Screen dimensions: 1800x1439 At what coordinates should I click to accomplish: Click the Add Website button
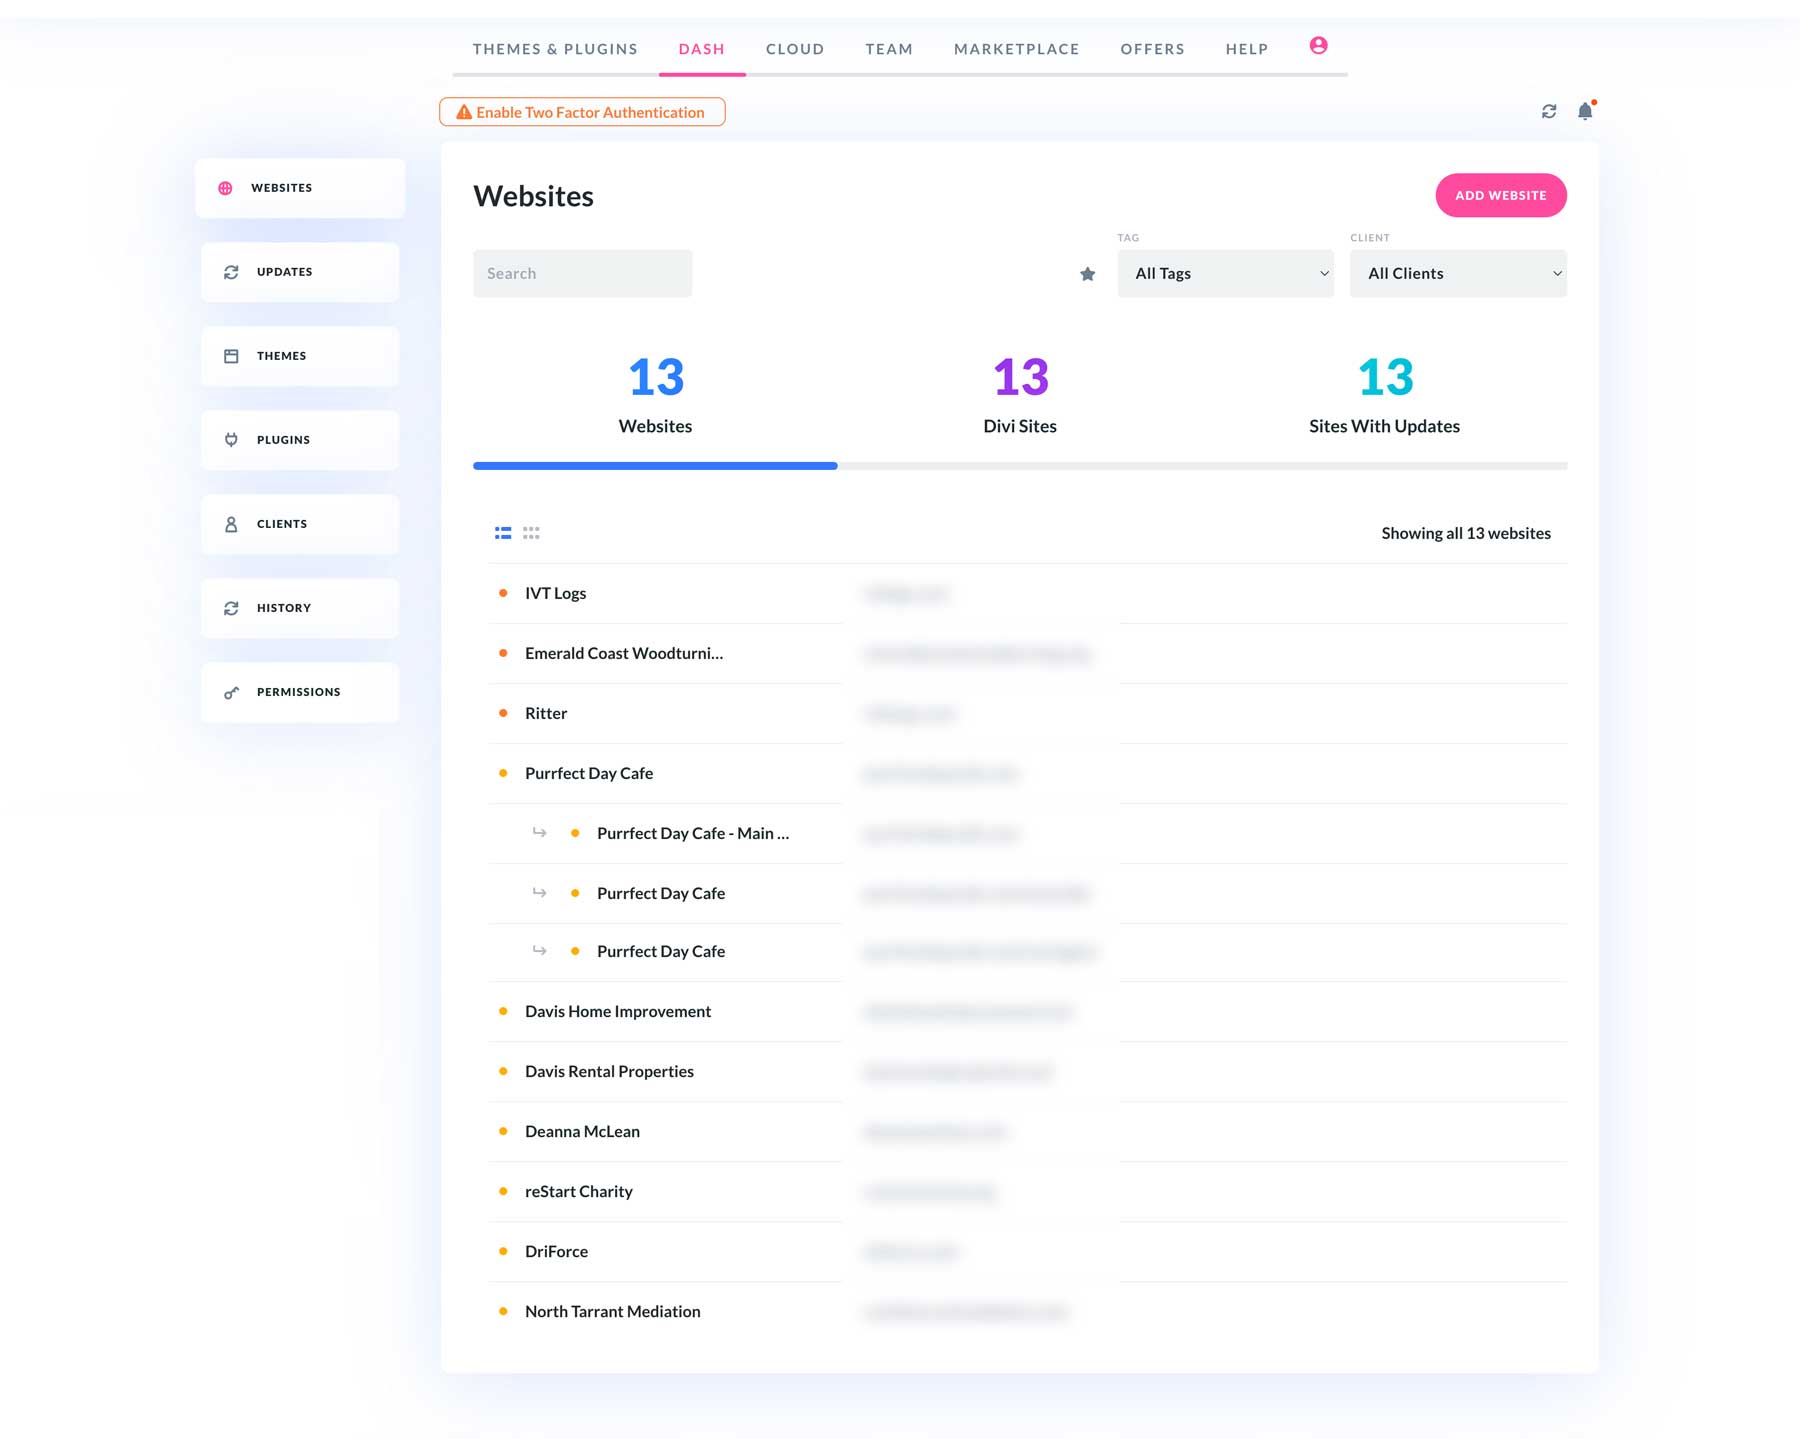point(1500,195)
